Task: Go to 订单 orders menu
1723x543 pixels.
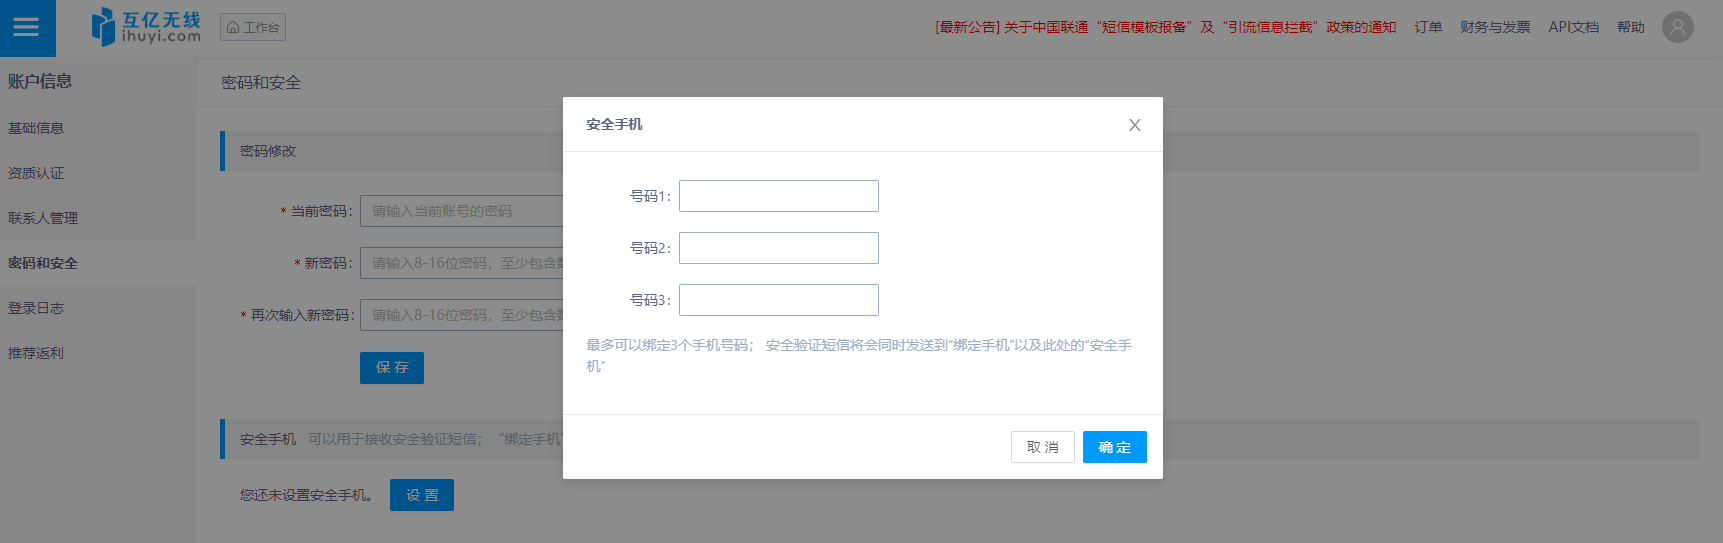Action: click(x=1427, y=28)
